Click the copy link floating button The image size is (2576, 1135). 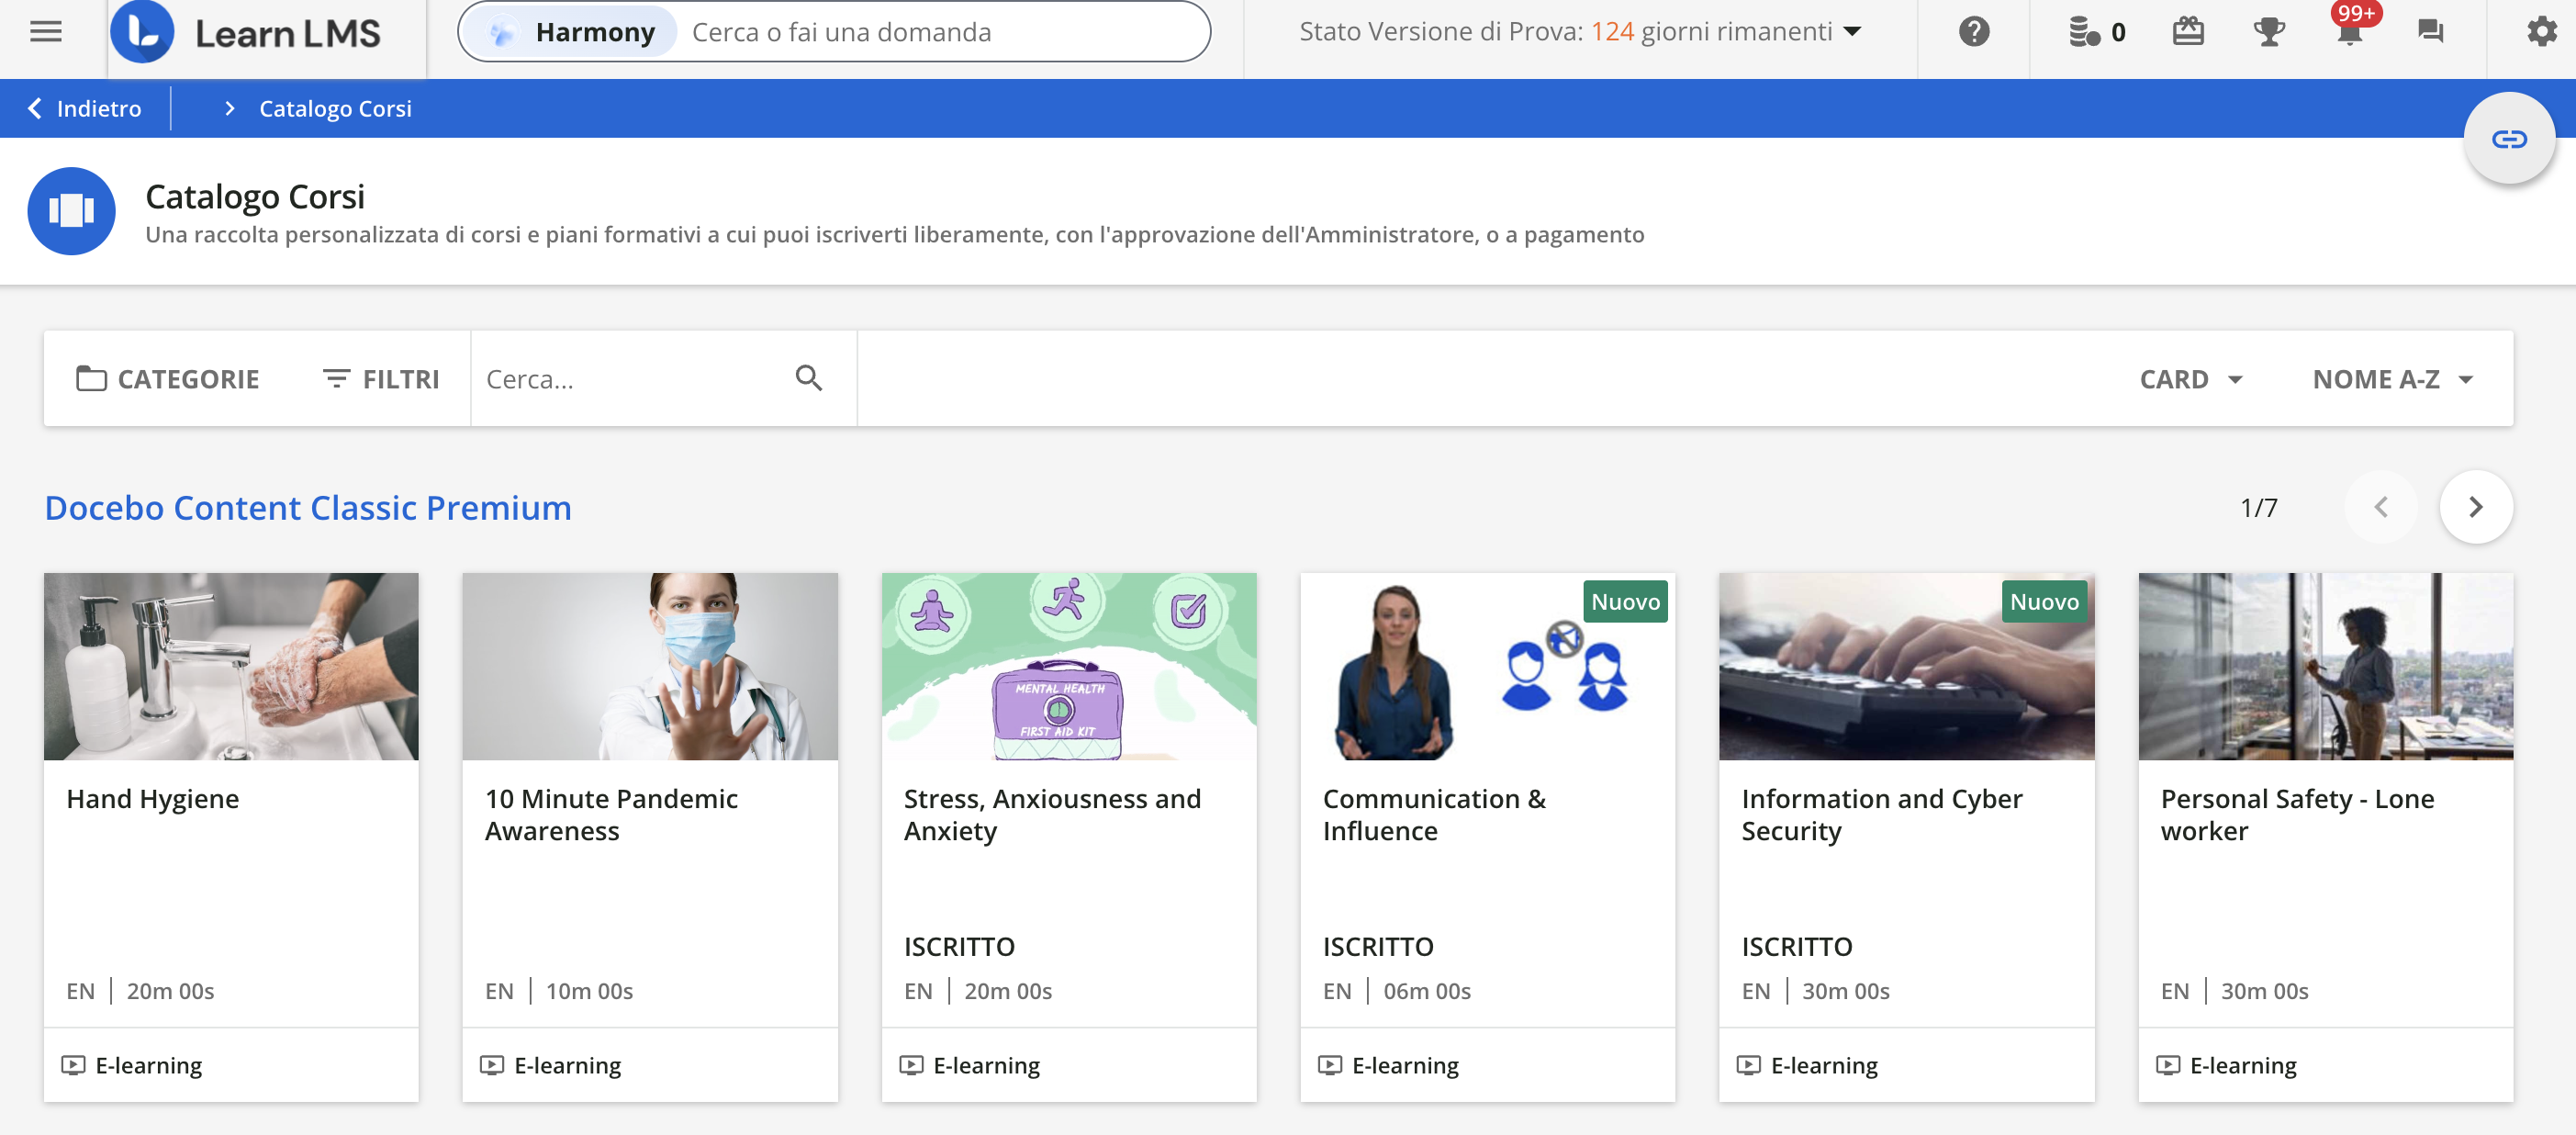click(2508, 139)
